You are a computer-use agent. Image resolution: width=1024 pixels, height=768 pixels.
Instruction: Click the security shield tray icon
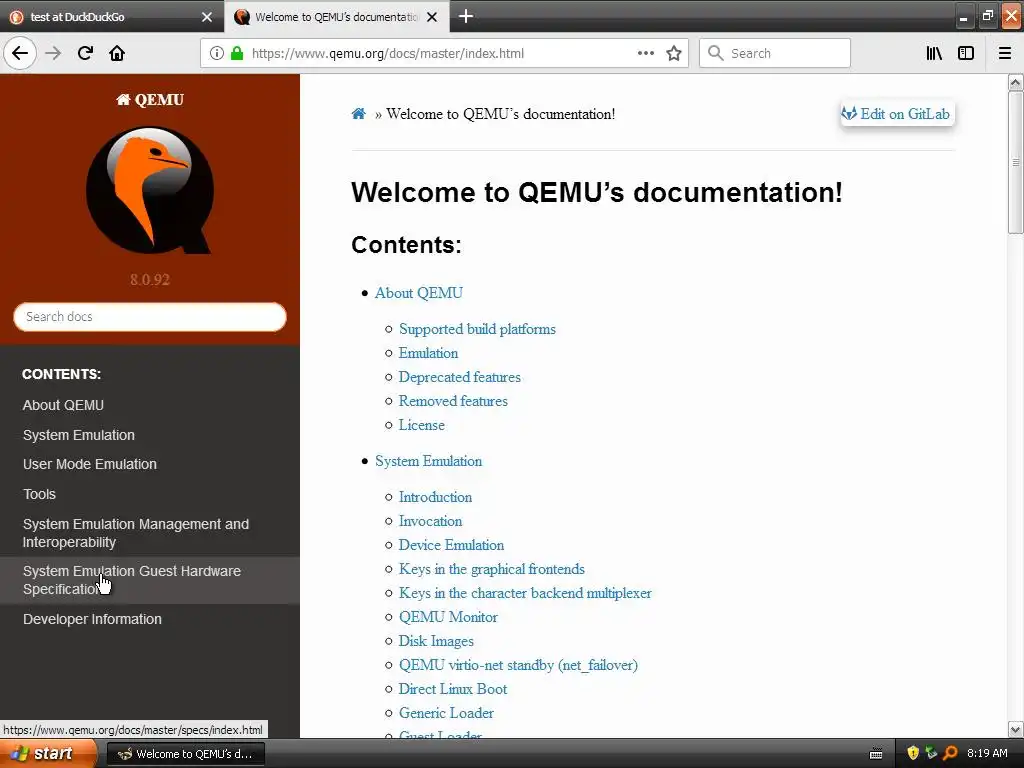click(x=913, y=753)
